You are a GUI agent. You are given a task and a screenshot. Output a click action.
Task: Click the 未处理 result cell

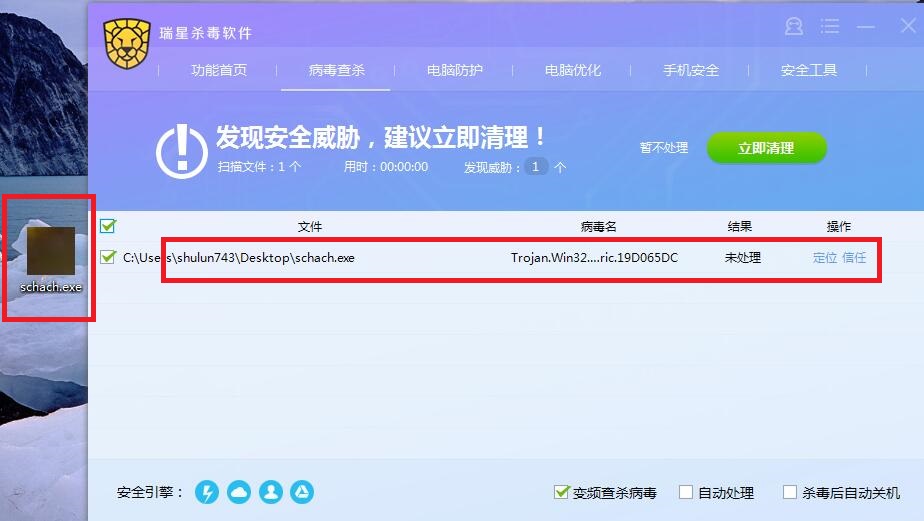pos(742,258)
